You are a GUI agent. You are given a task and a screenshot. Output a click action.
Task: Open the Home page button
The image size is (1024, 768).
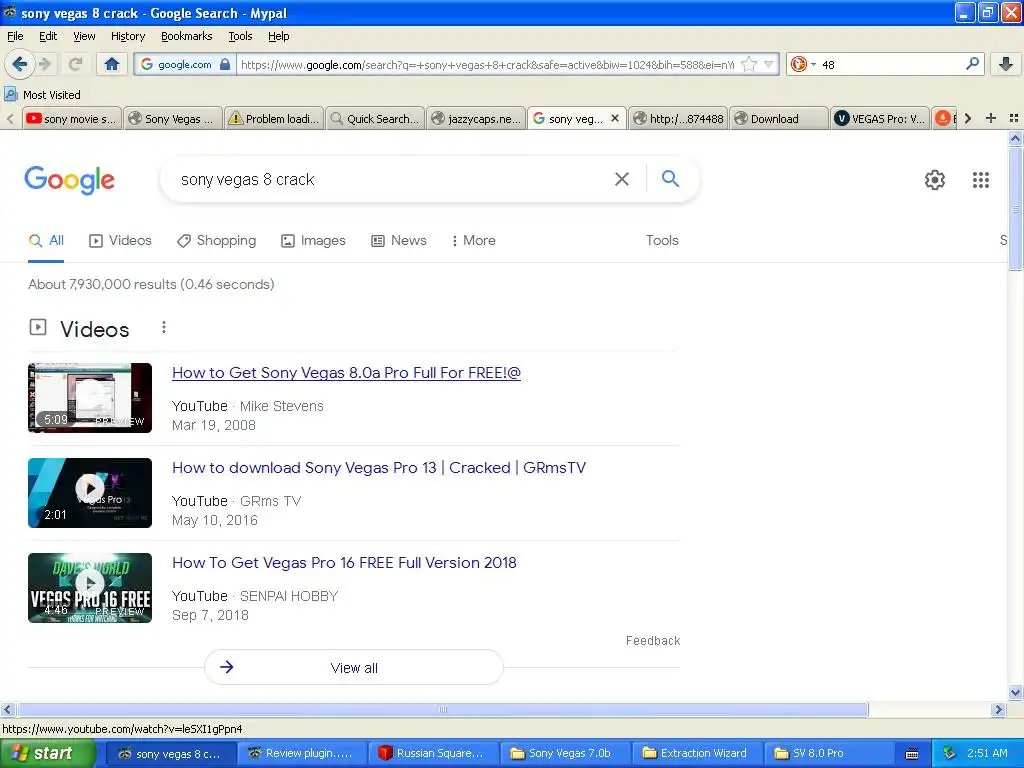click(x=112, y=64)
